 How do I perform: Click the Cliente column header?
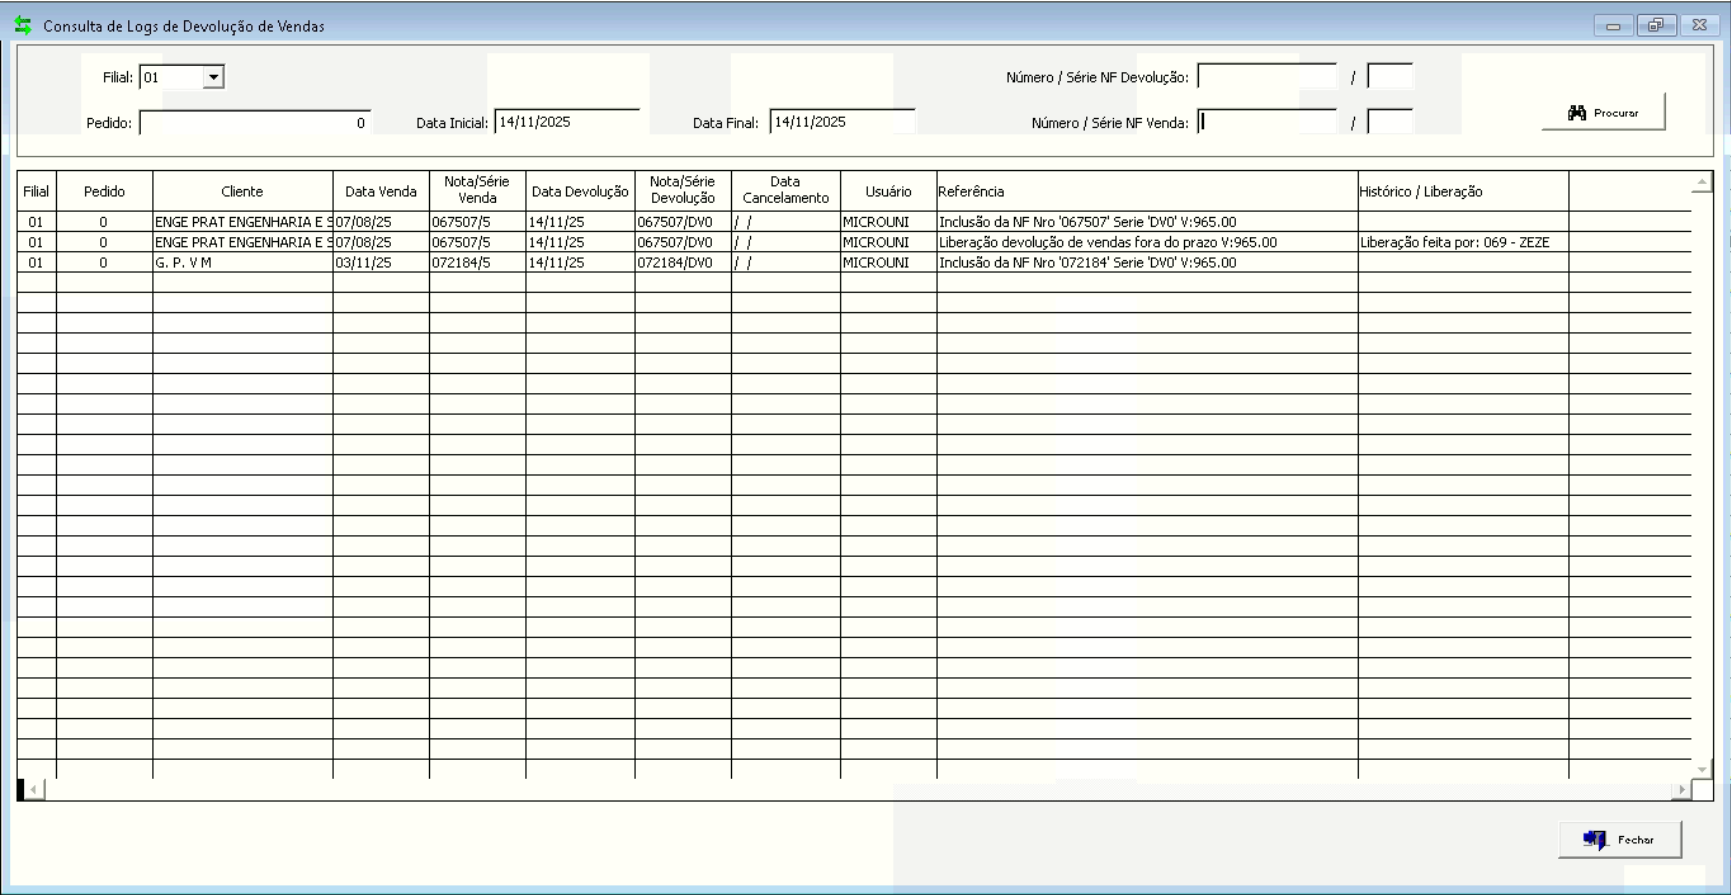(242, 191)
